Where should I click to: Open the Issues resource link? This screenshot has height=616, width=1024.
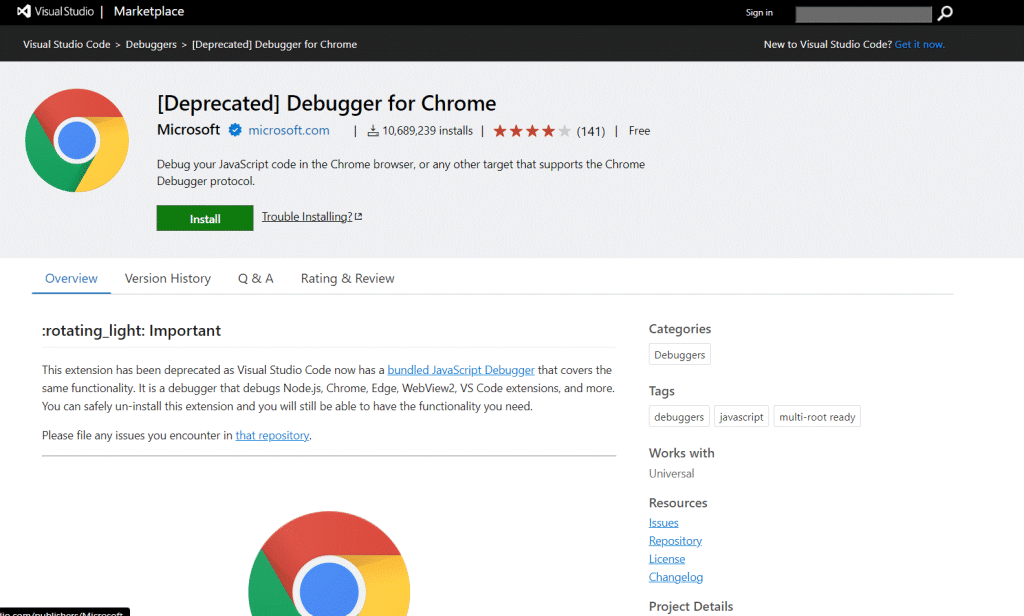pyautogui.click(x=664, y=523)
